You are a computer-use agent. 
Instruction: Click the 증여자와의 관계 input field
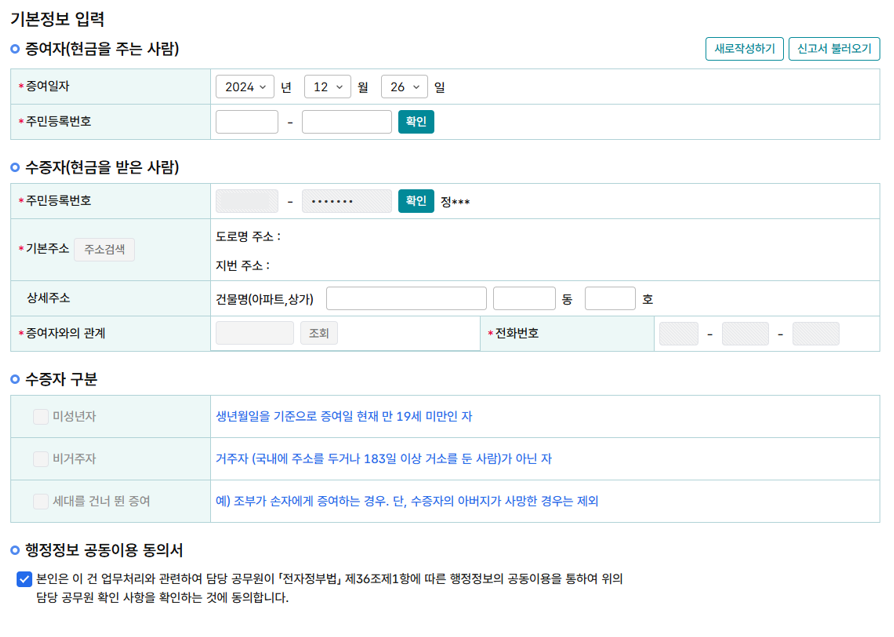(x=254, y=333)
